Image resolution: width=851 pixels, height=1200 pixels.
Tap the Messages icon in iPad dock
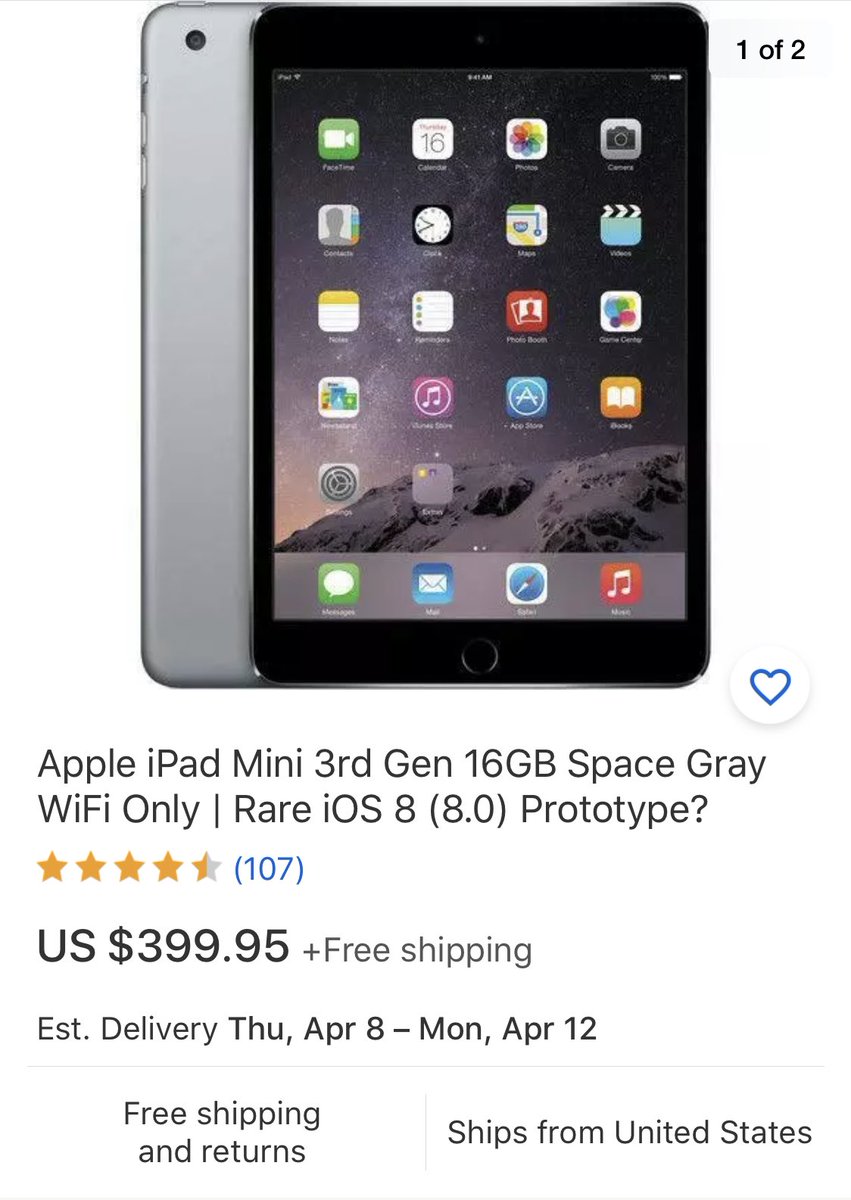(x=338, y=583)
